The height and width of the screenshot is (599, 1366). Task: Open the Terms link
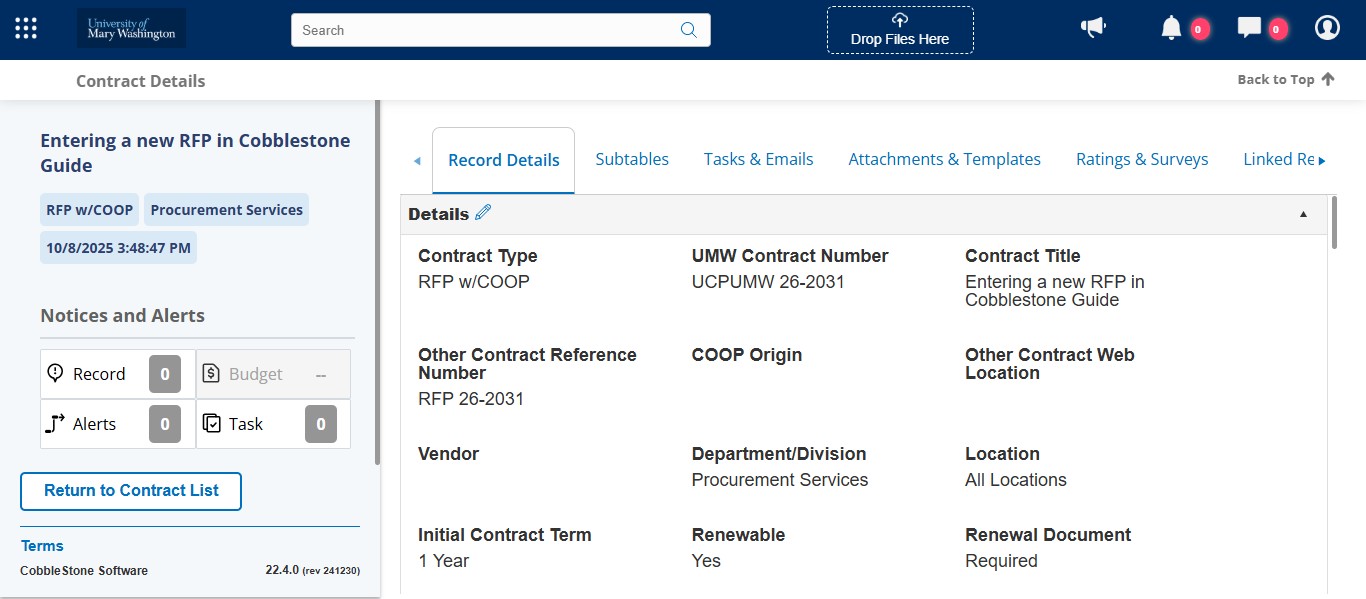[x=42, y=545]
